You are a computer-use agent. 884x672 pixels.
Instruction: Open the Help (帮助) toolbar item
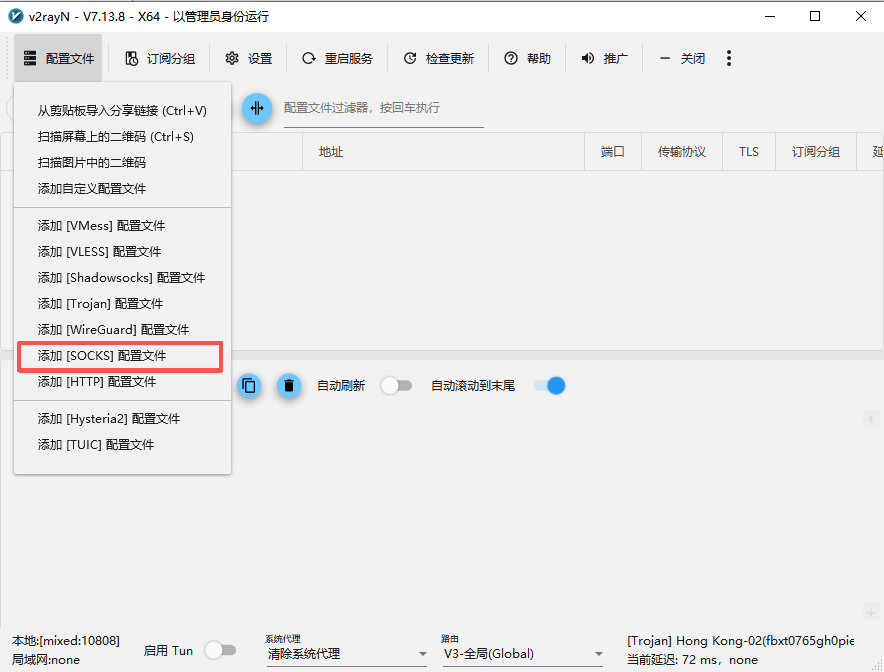point(527,58)
